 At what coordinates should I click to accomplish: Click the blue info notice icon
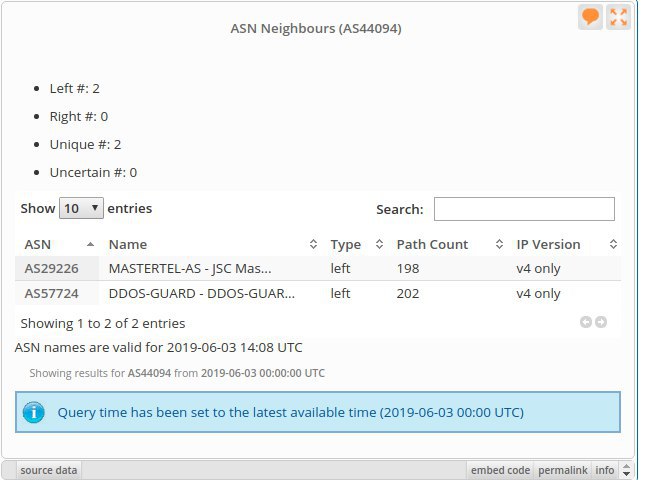point(34,412)
